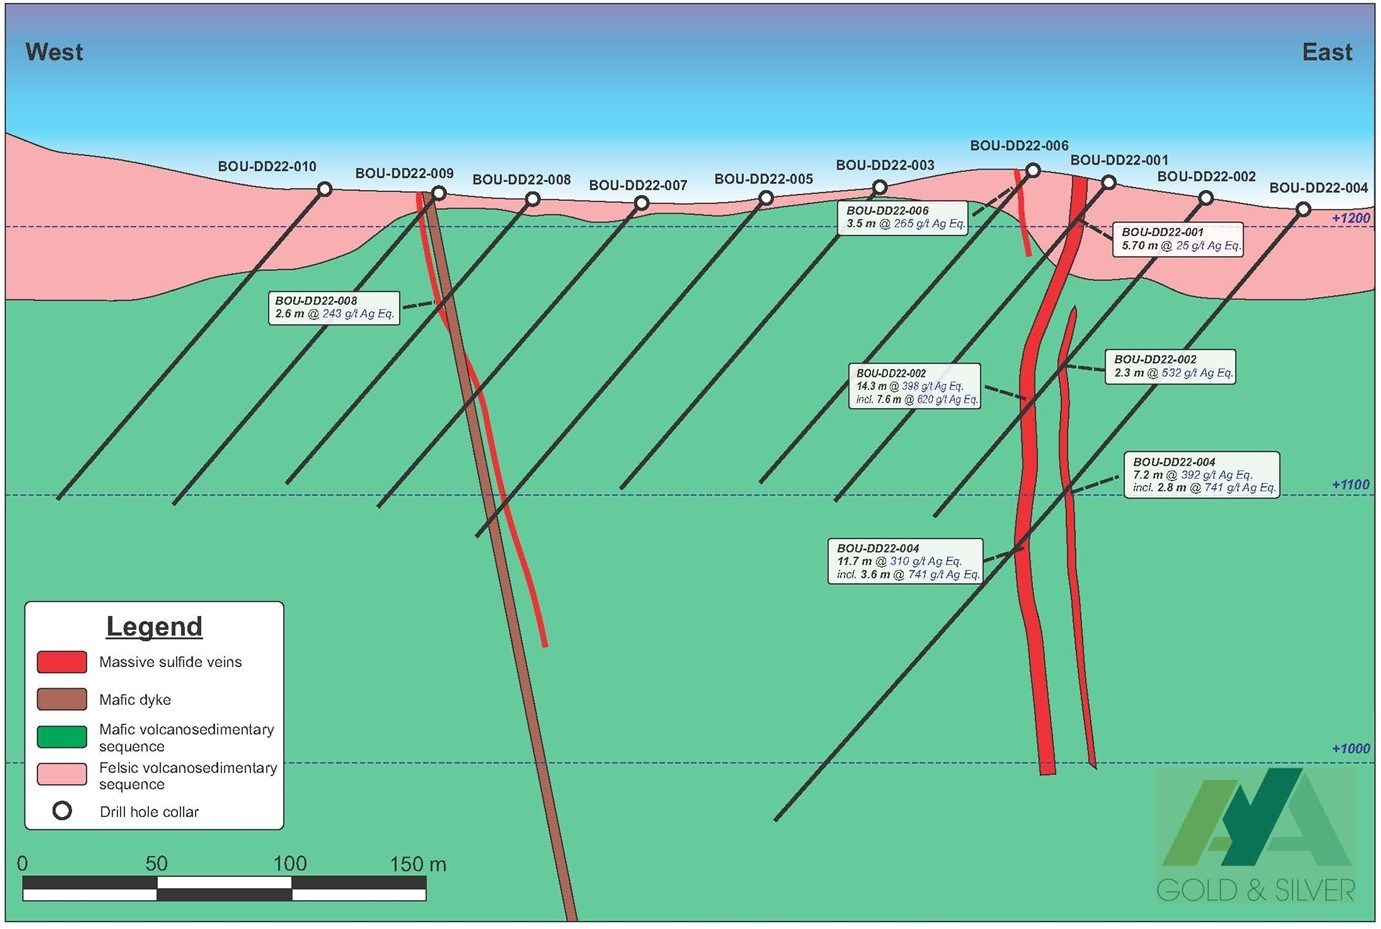Screen dimensions: 1381x929
Task: Click the Legend title heading
Action: click(x=154, y=627)
